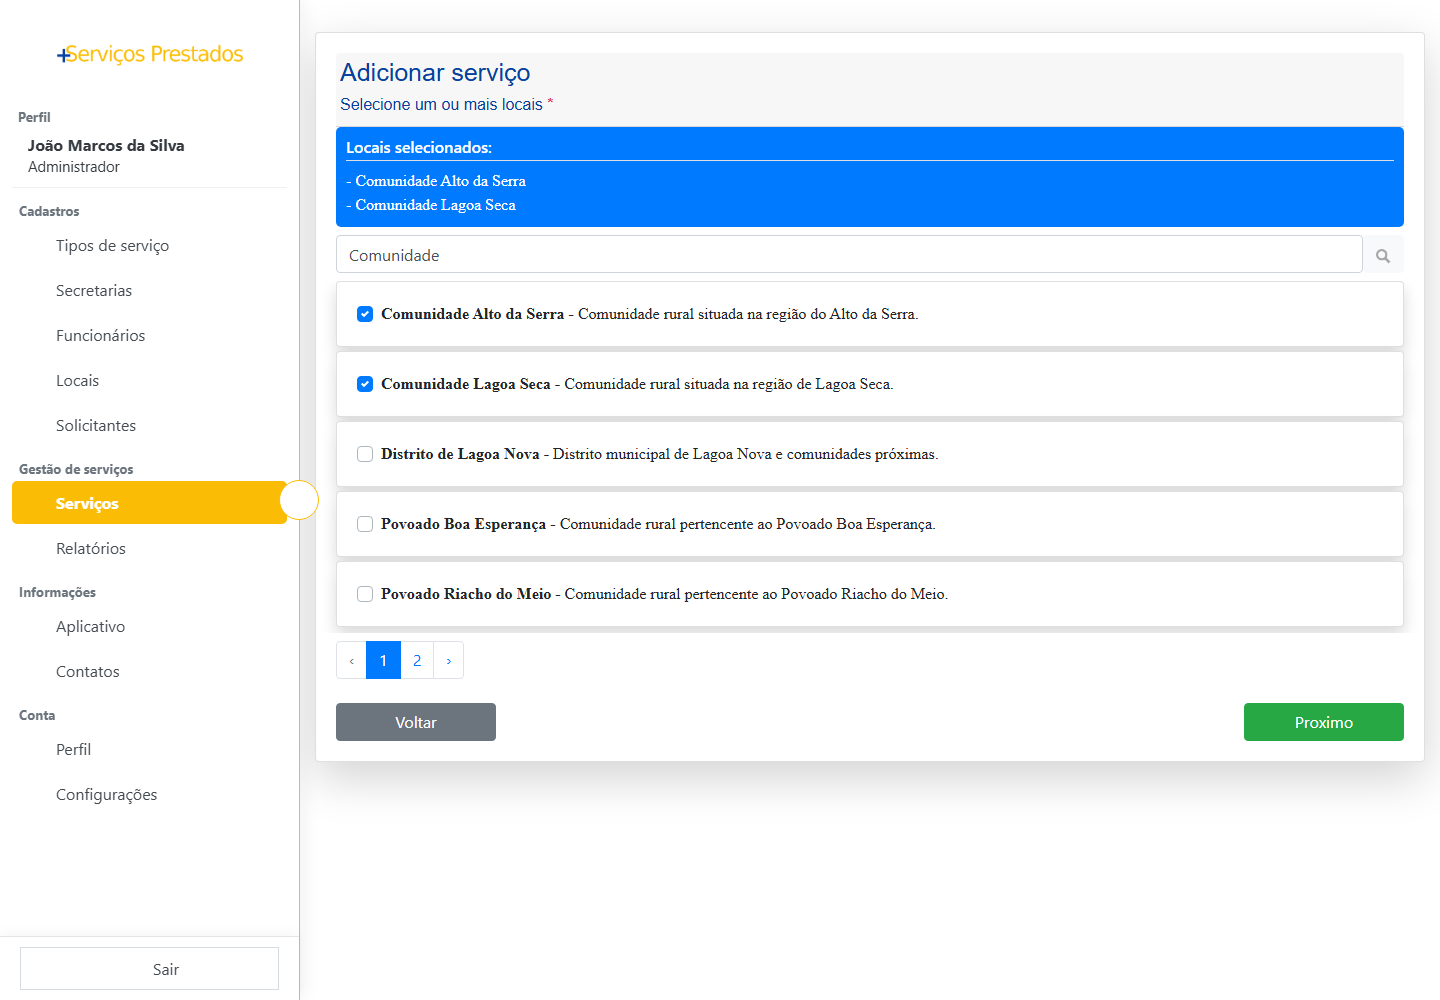This screenshot has width=1440, height=1000.
Task: Click the Voltar button
Action: (x=416, y=722)
